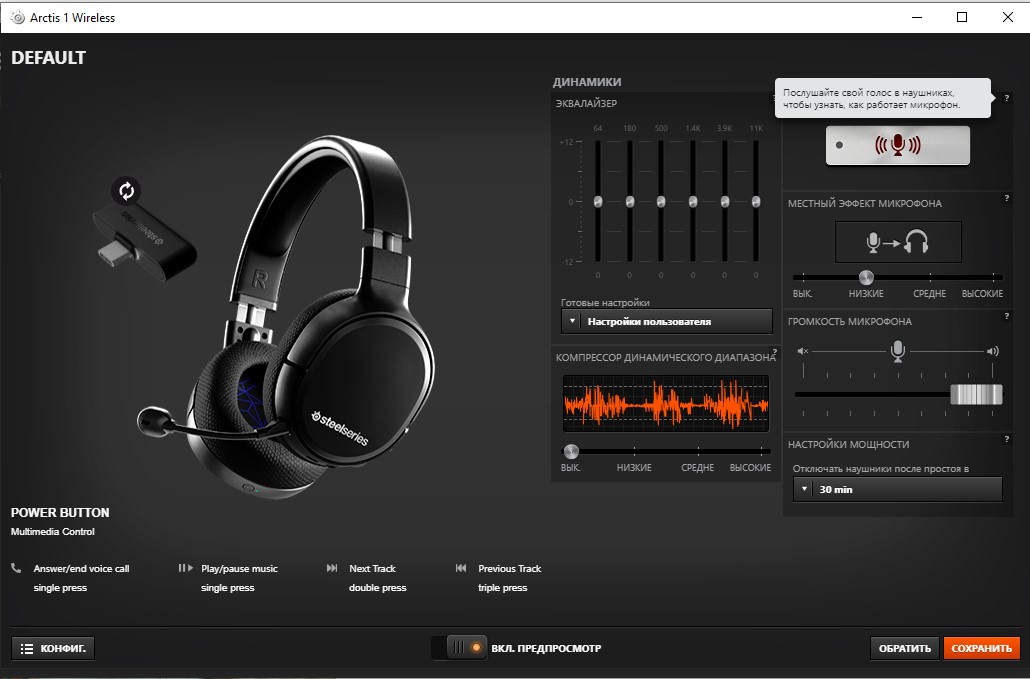Screen dimensions: 1030x679
Task: Click the DEFAULT config title
Action: (49, 58)
